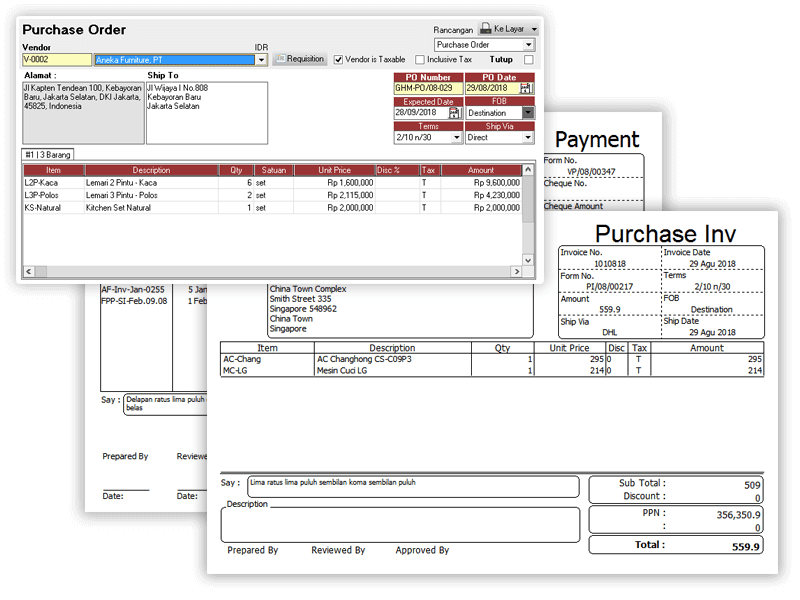Open the Purchase Order template dropdown
The width and height of the screenshot is (800, 600).
[x=528, y=45]
